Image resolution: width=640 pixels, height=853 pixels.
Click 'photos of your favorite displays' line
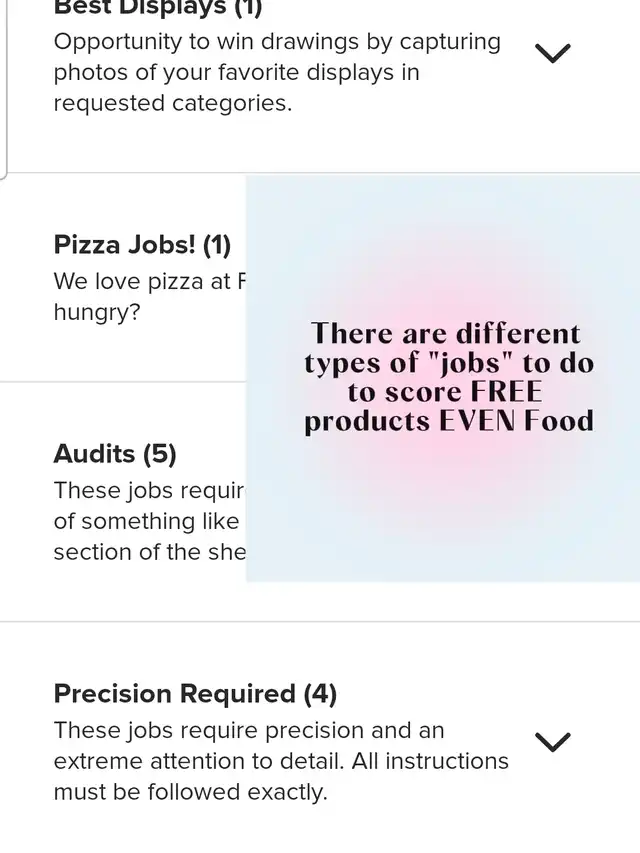[x=236, y=73]
